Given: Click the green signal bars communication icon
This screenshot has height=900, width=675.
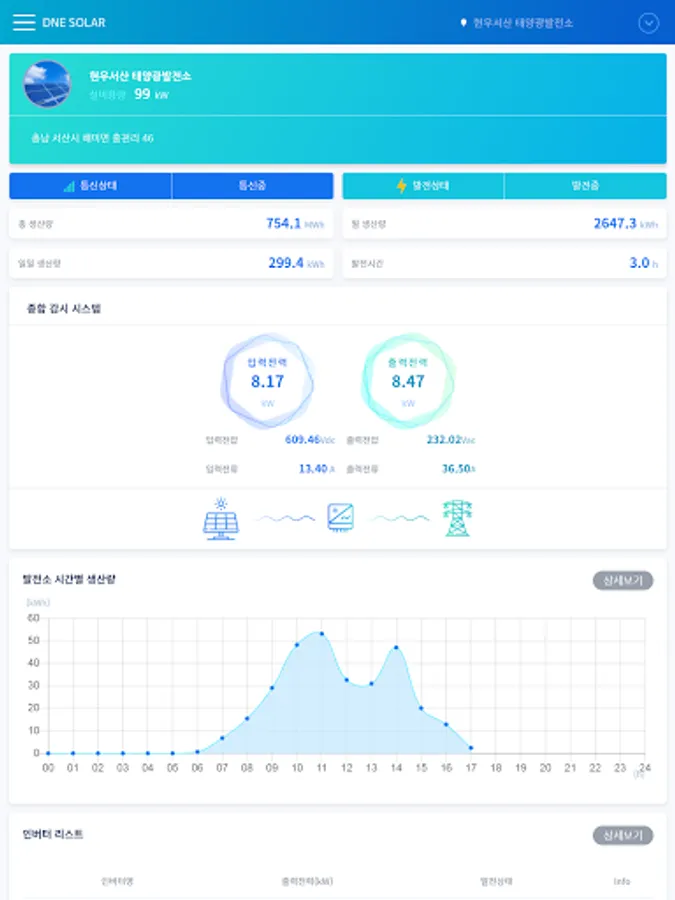Looking at the screenshot, I should 69,186.
